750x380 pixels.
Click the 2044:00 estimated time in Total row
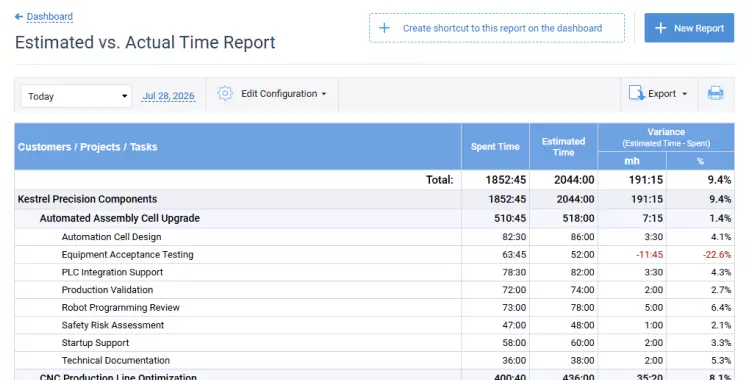click(574, 180)
